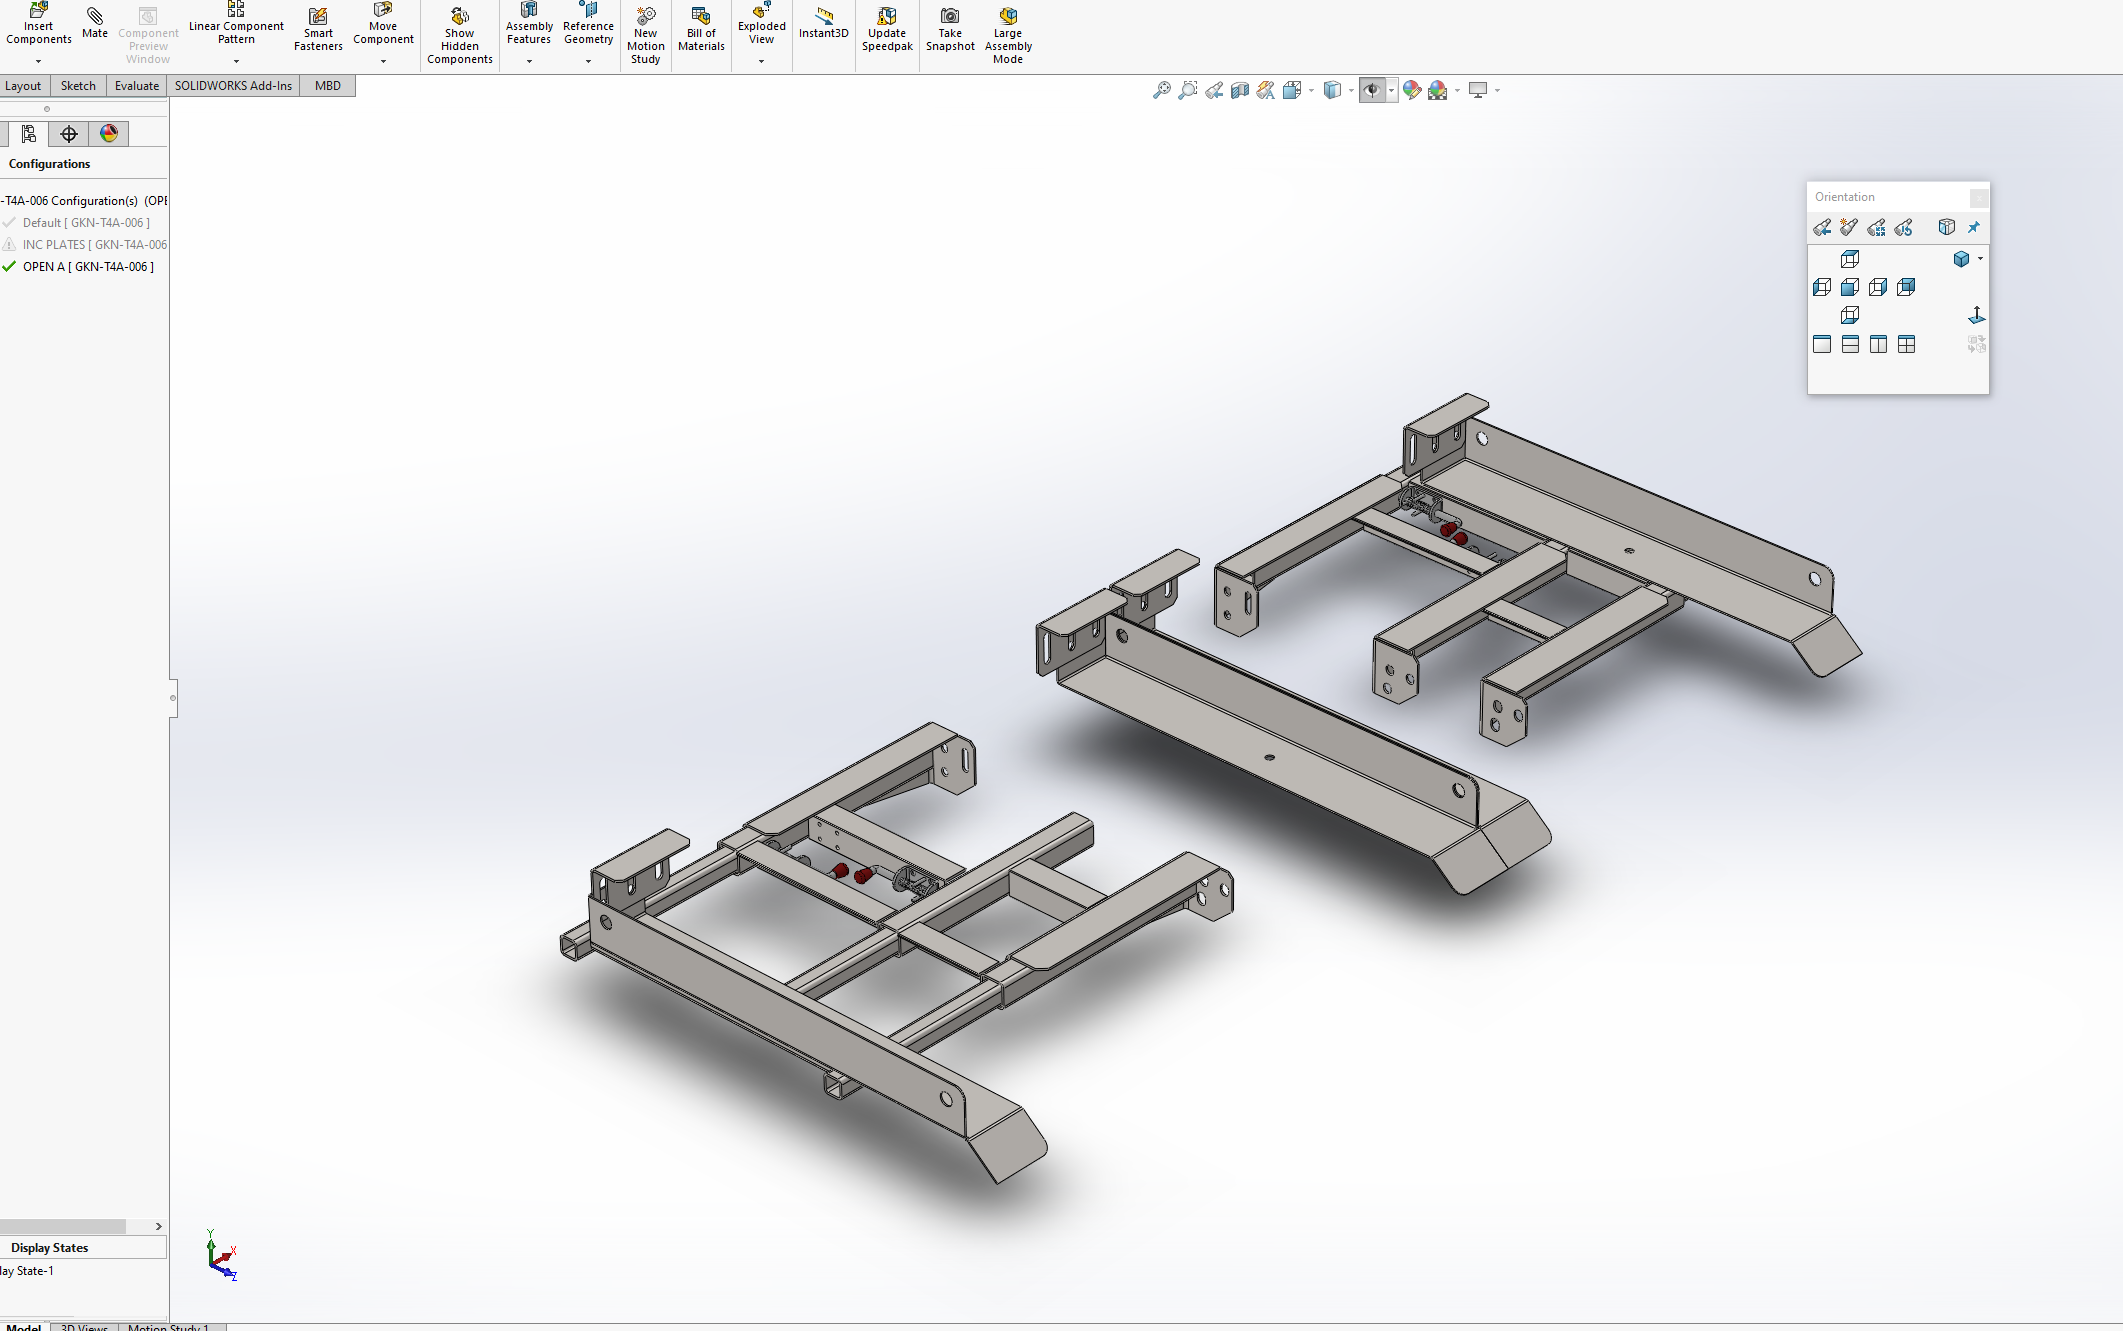Toggle Instant3D mode
Viewport: 2123px width, 1331px height.
coord(823,22)
